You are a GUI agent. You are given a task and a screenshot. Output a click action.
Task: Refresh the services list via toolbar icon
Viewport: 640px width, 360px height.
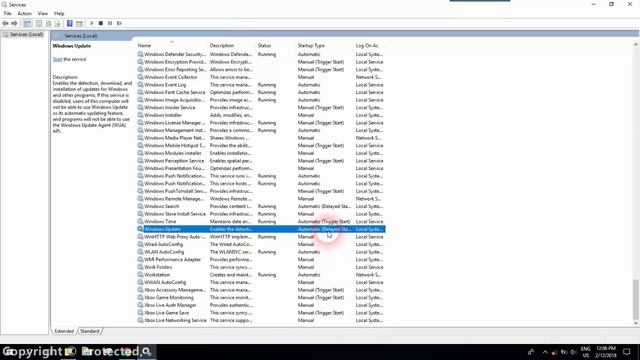[x=49, y=23]
